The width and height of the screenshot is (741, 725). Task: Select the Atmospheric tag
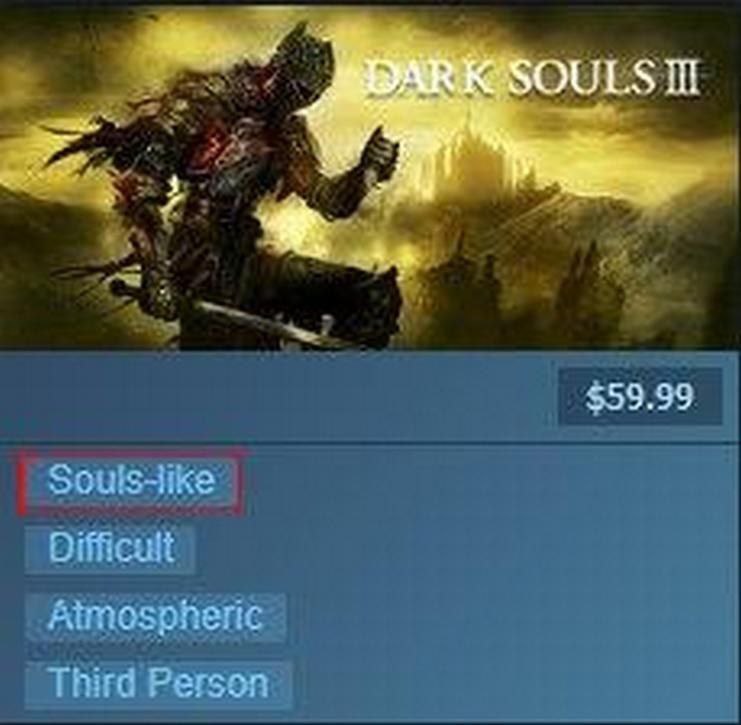click(155, 617)
